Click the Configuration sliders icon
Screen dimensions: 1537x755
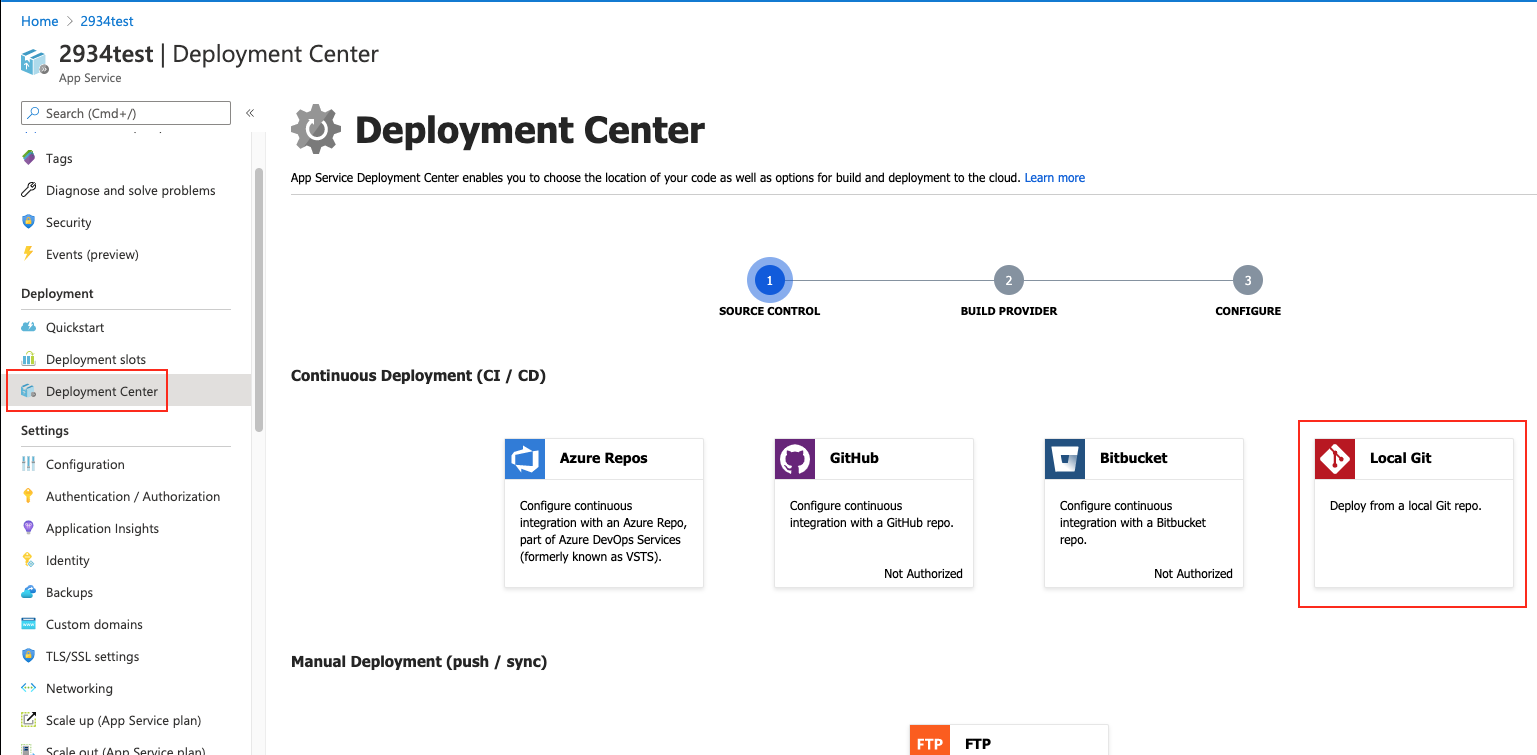coord(28,464)
